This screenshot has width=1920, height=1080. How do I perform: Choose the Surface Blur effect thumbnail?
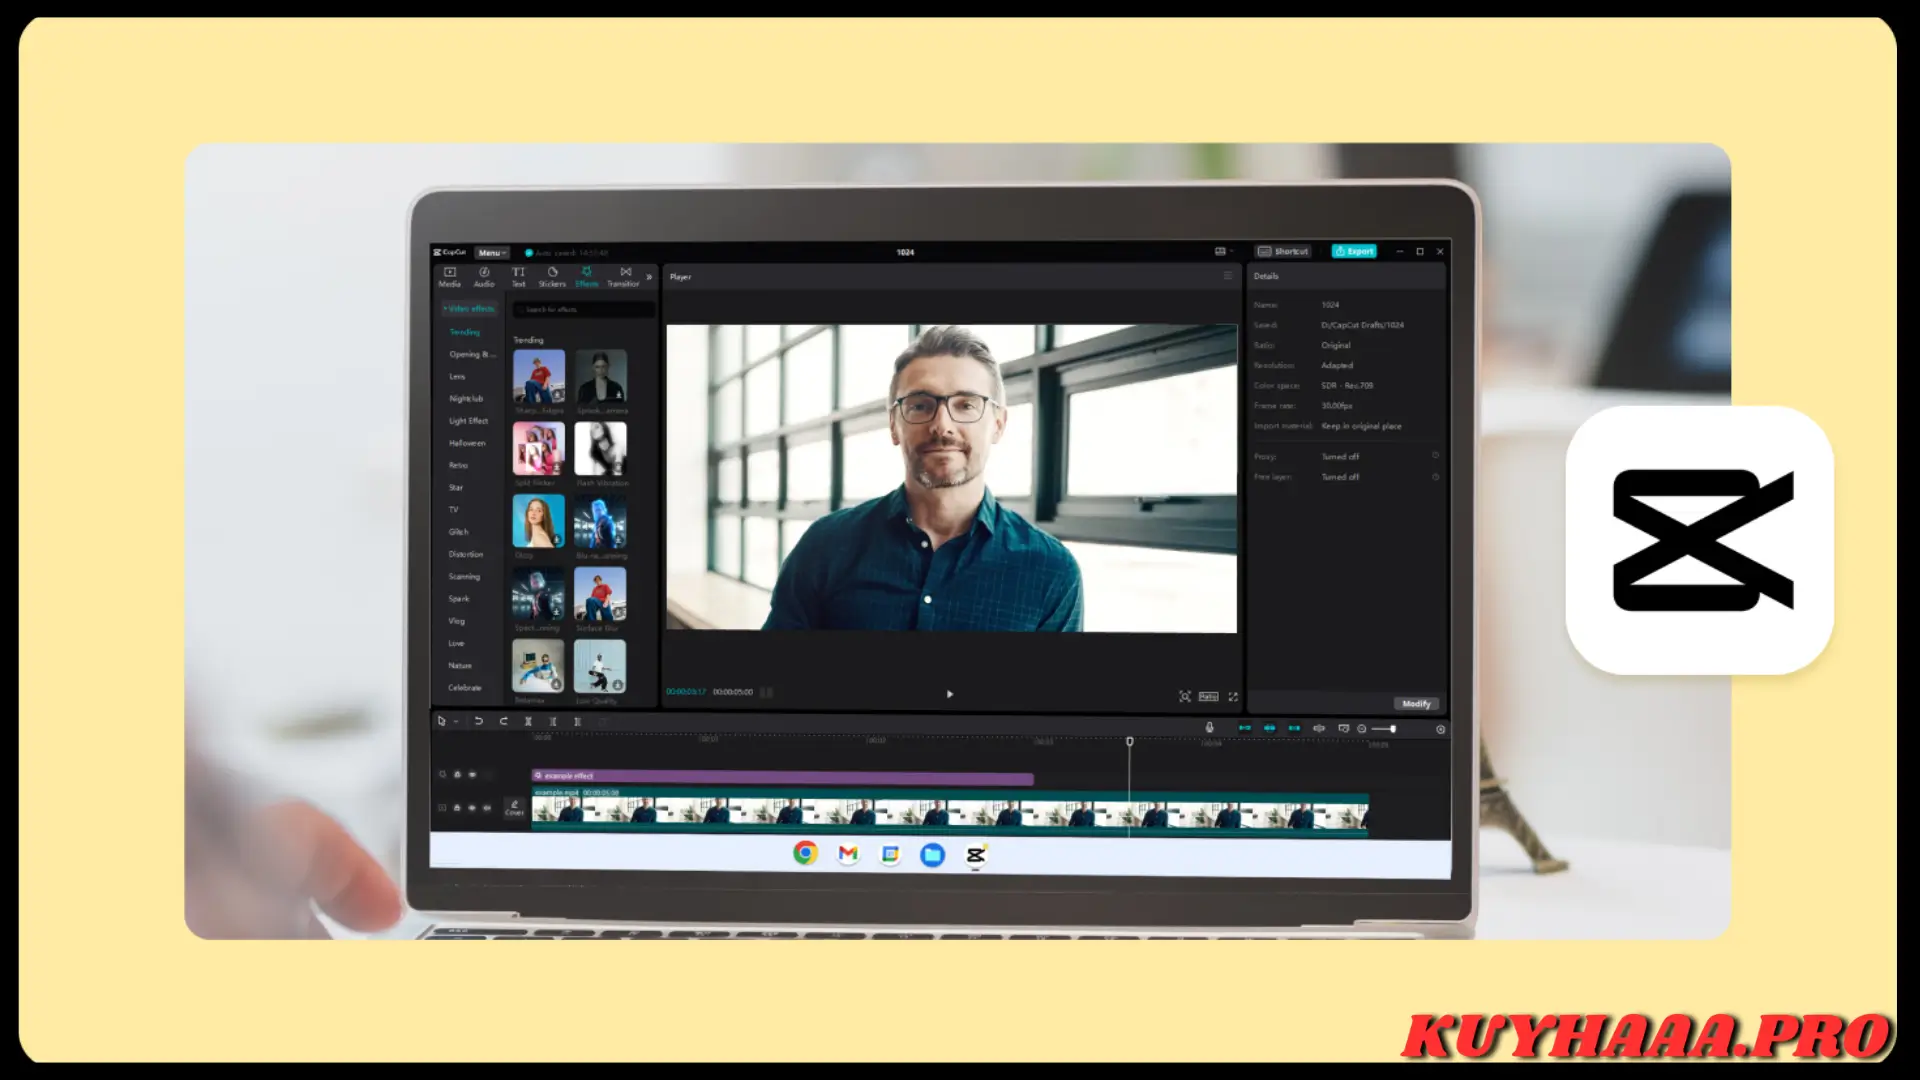(x=600, y=594)
